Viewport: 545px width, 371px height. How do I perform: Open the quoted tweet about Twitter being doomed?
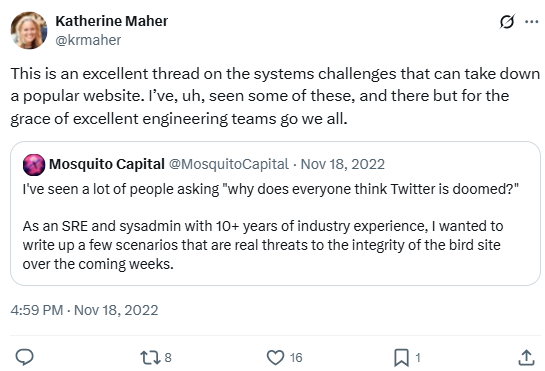click(x=275, y=213)
